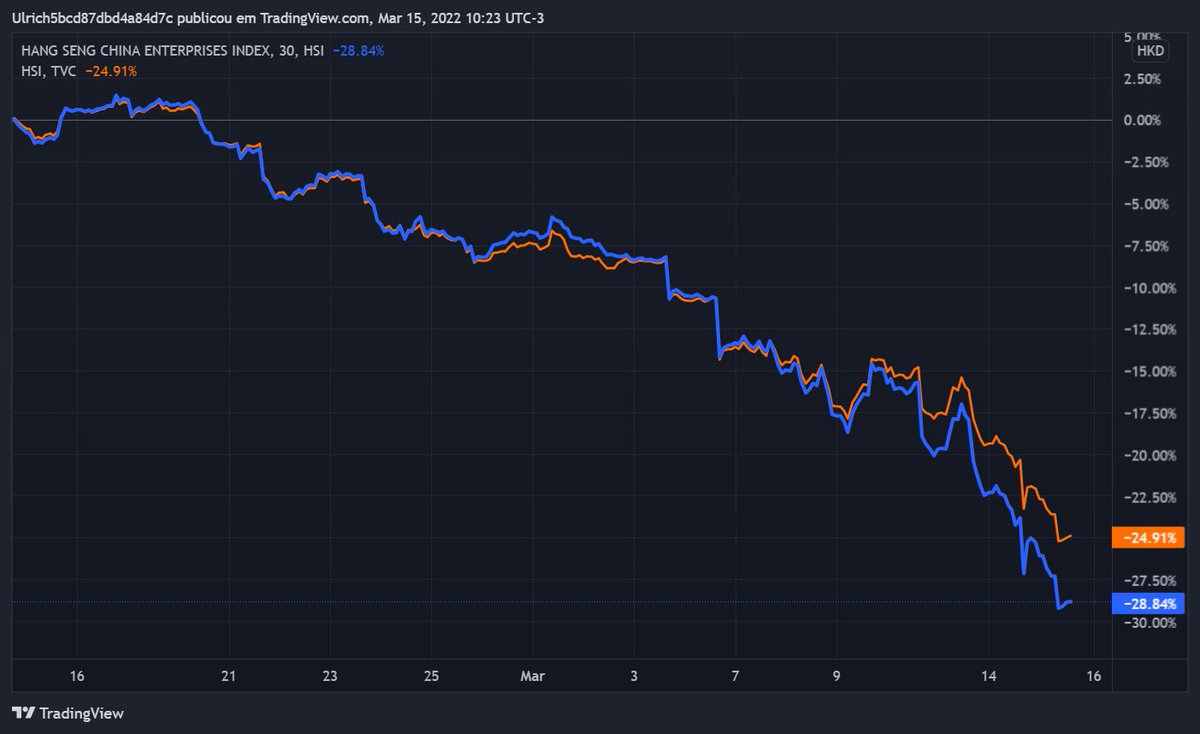Click the 23 date axis label

(330, 677)
